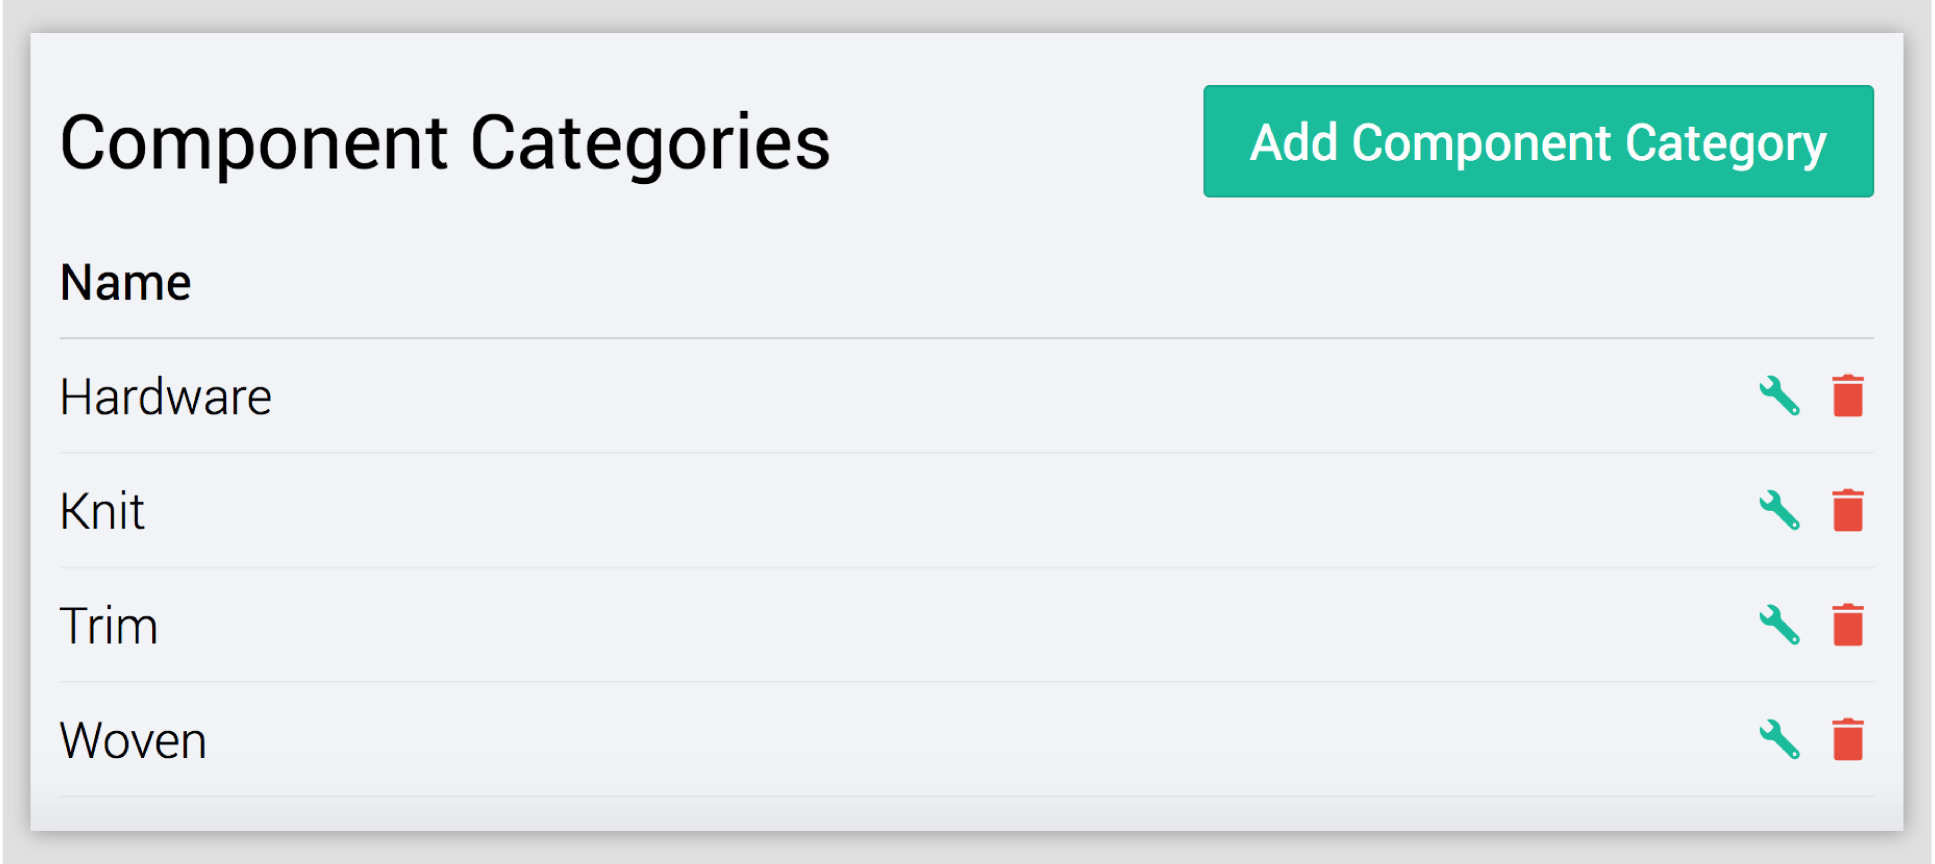Click the blank middle of the Trim row
The height and width of the screenshot is (864, 1935).
pyautogui.click(x=960, y=627)
